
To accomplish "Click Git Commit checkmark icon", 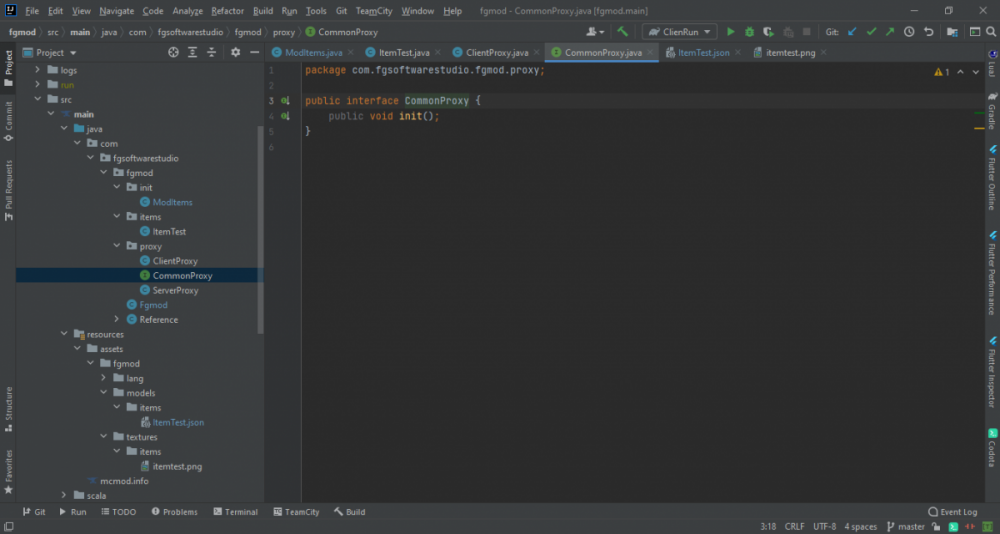I will coord(871,32).
